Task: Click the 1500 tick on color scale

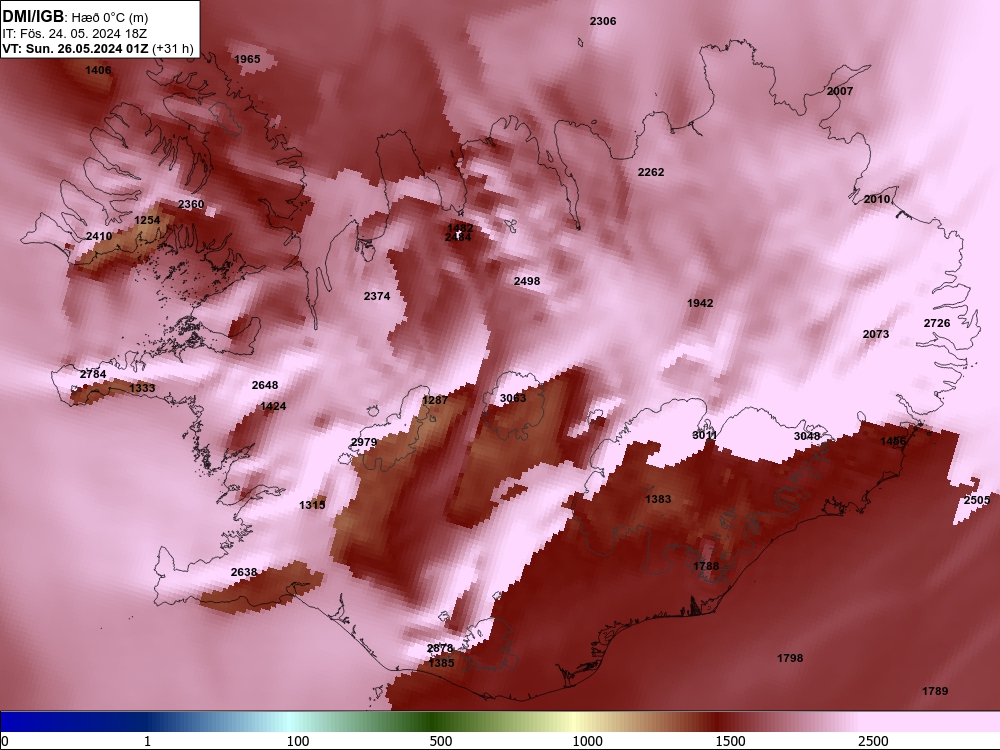Action: (x=730, y=741)
